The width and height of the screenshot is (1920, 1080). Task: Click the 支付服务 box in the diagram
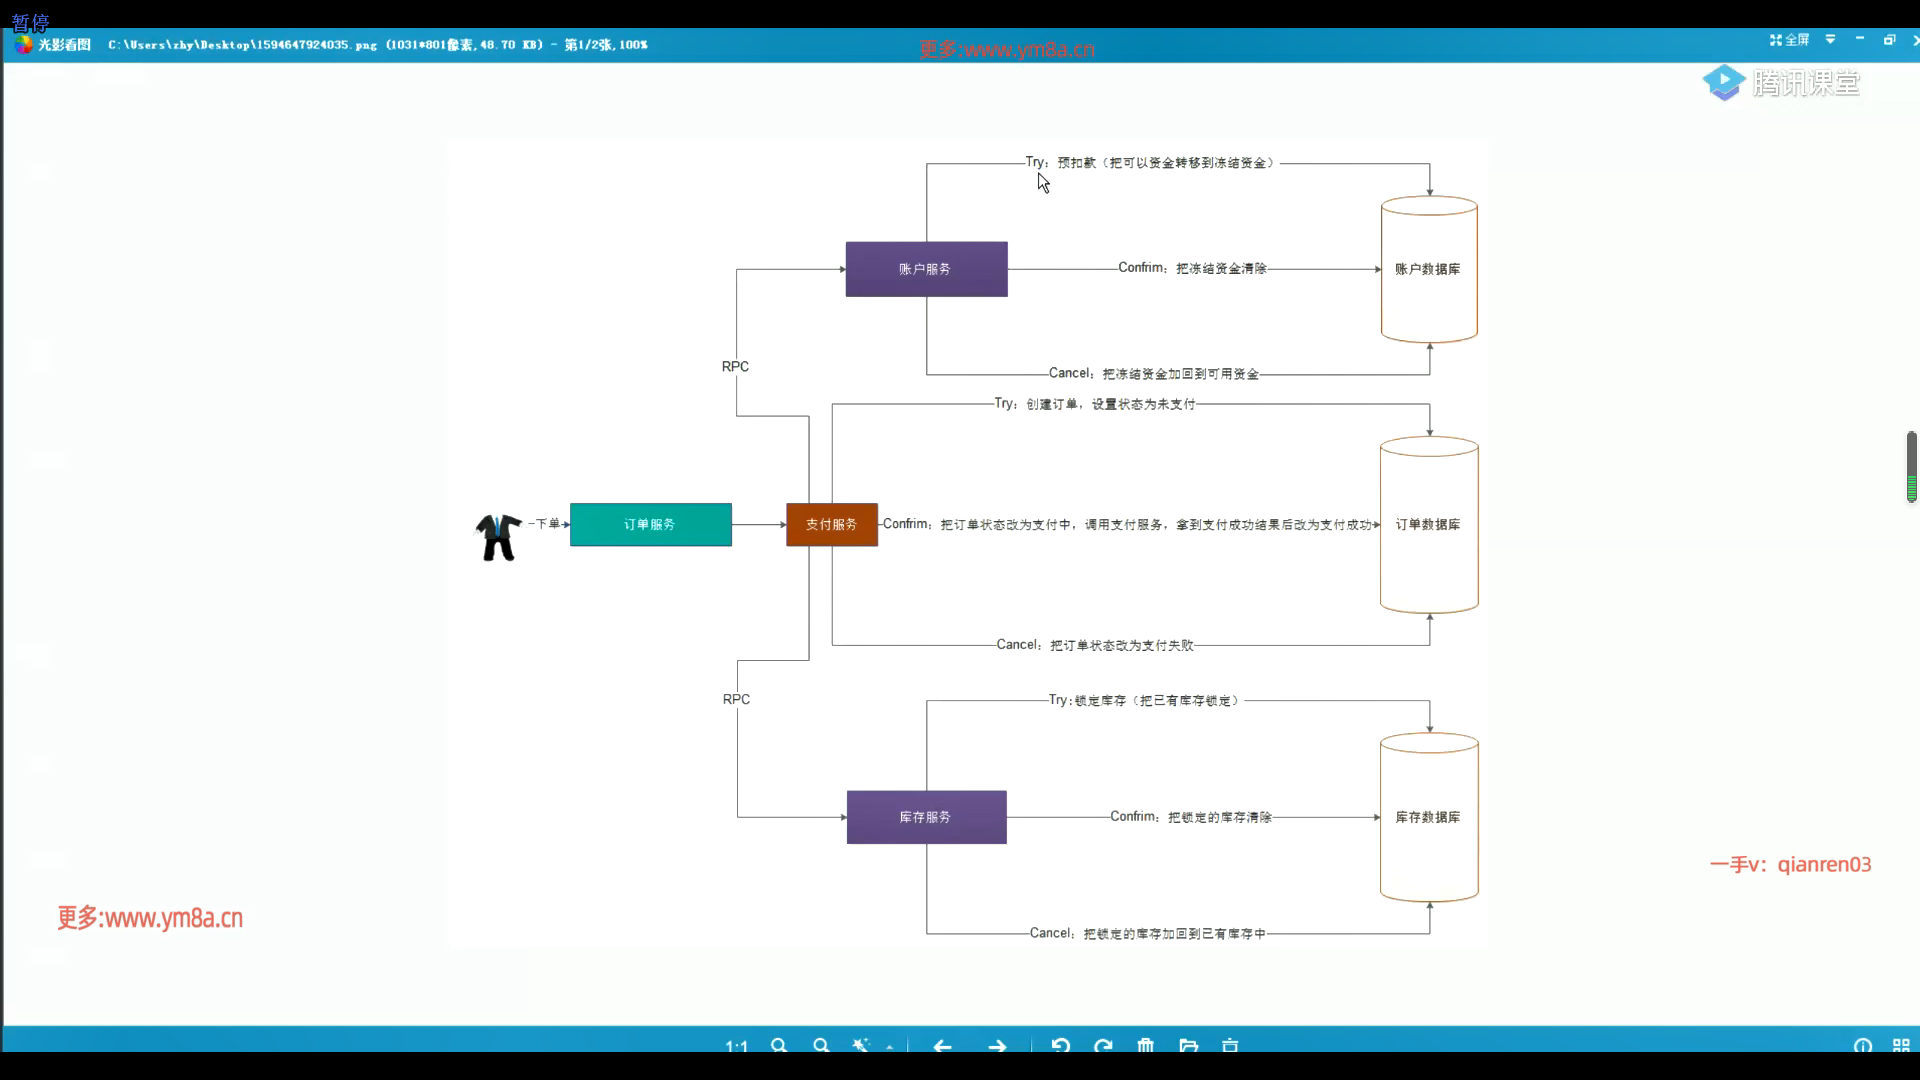[x=831, y=524]
